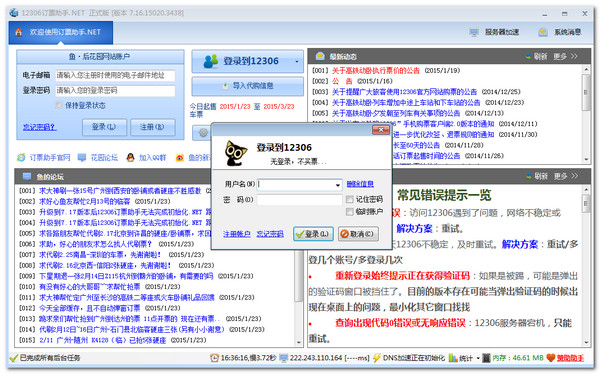Click IE icon beside 订票助手官网

coord(21,158)
